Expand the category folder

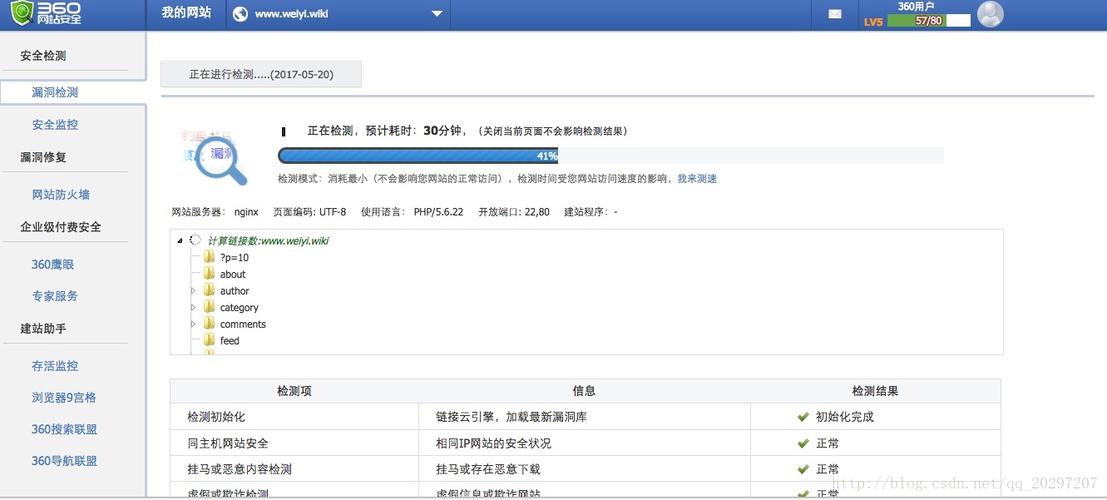193,307
